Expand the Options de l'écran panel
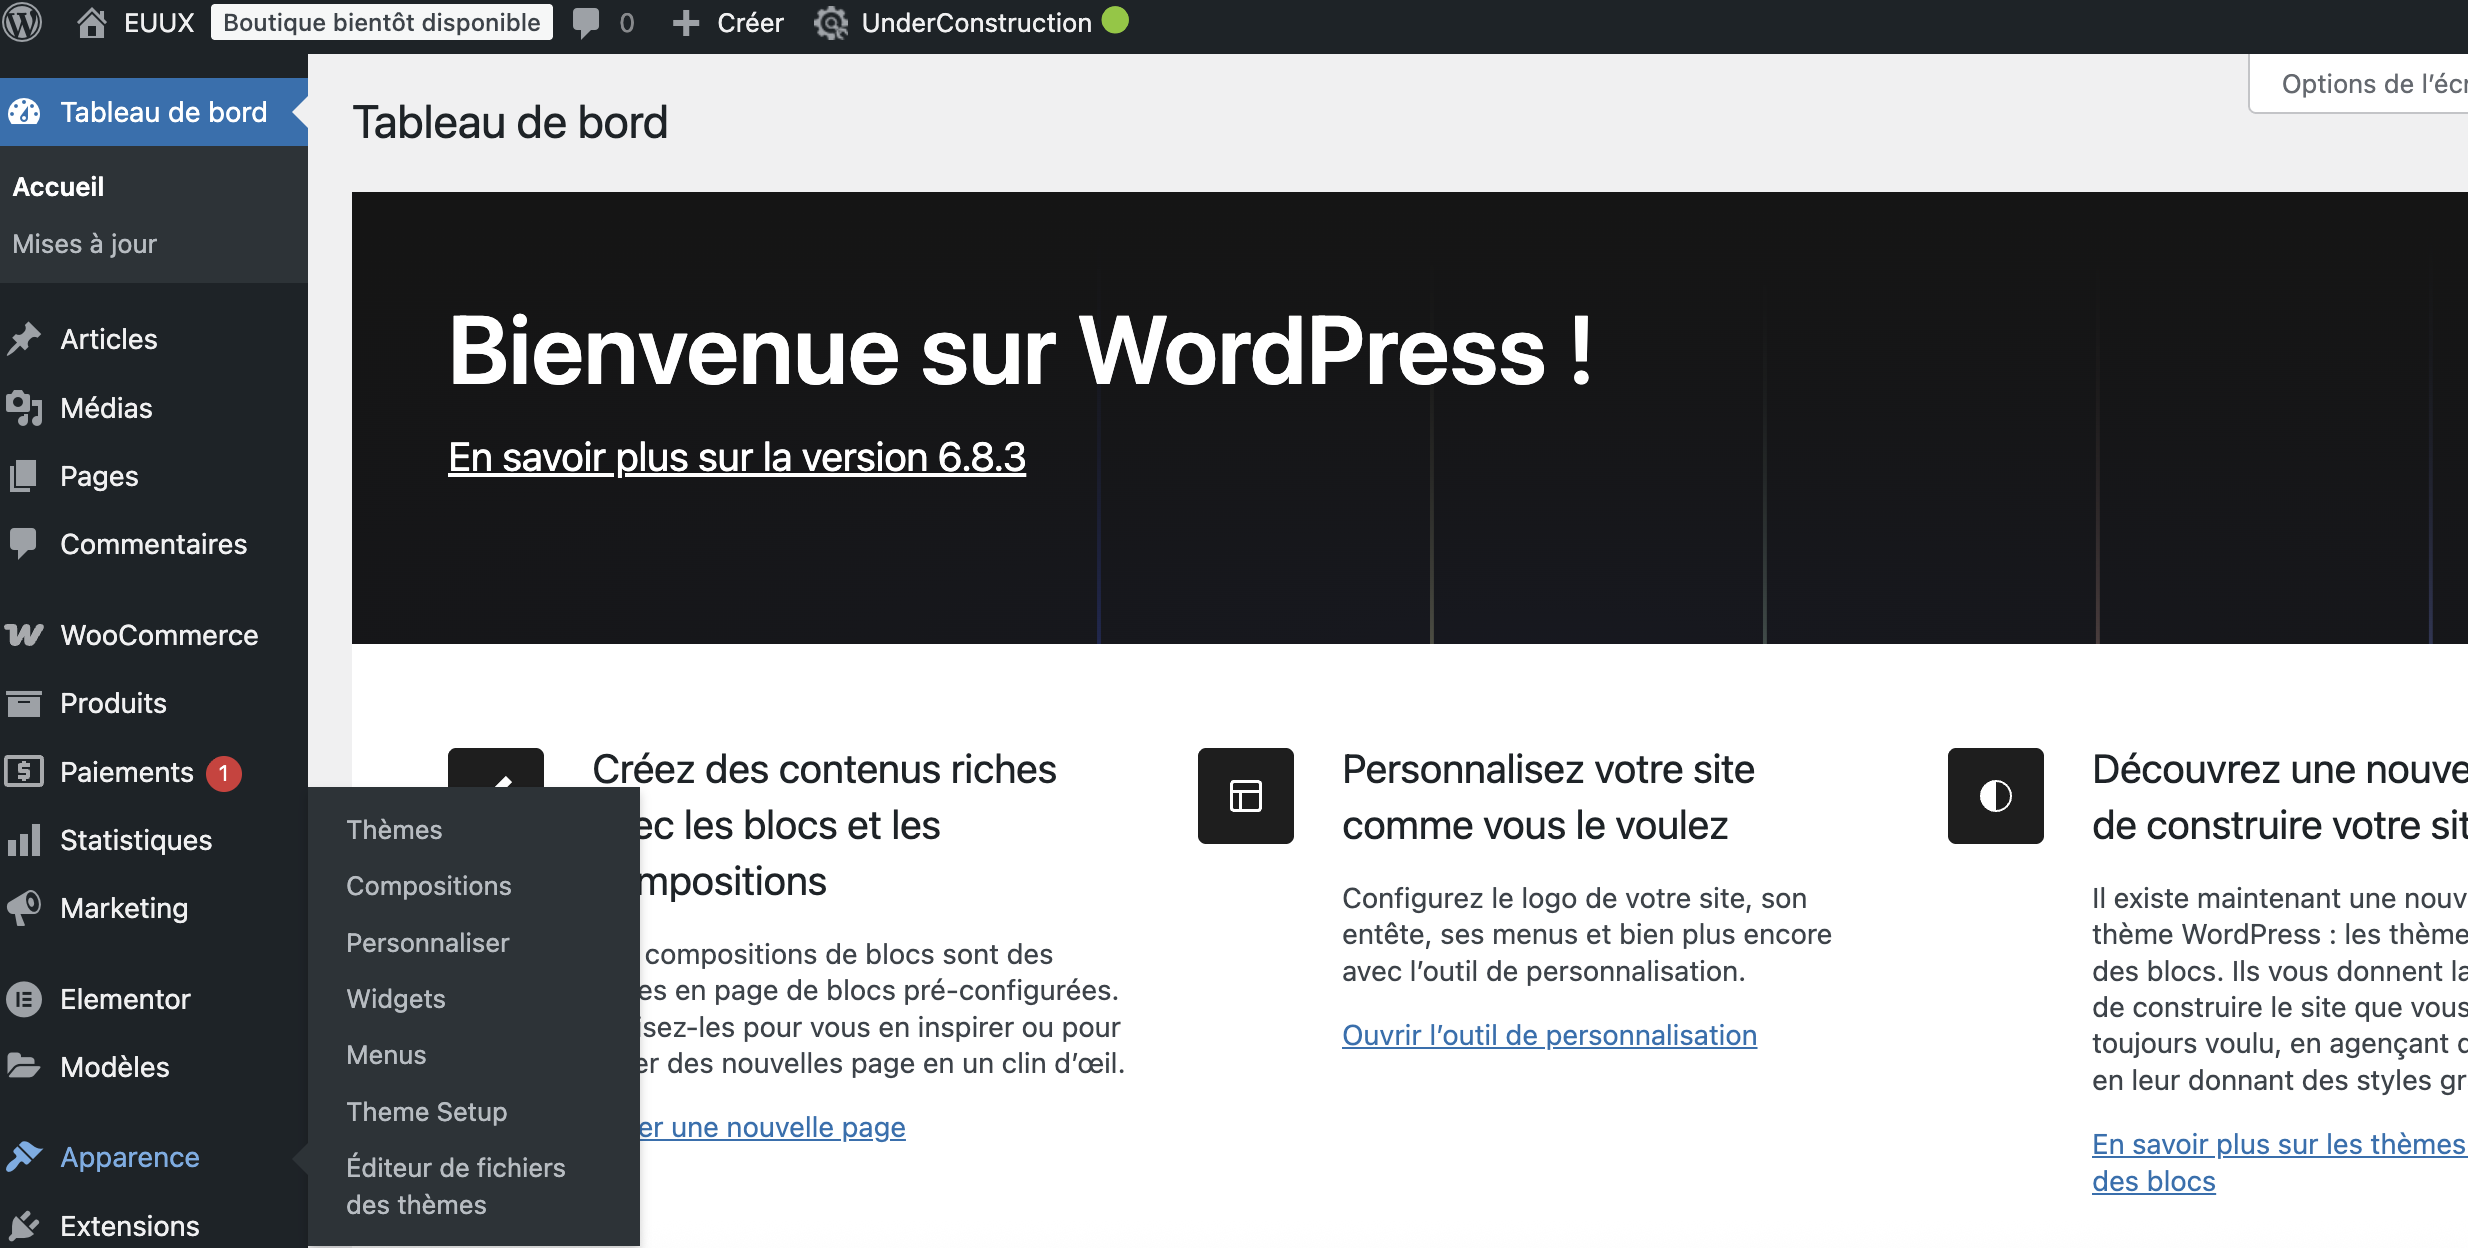Image resolution: width=2468 pixels, height=1248 pixels. (x=2370, y=84)
